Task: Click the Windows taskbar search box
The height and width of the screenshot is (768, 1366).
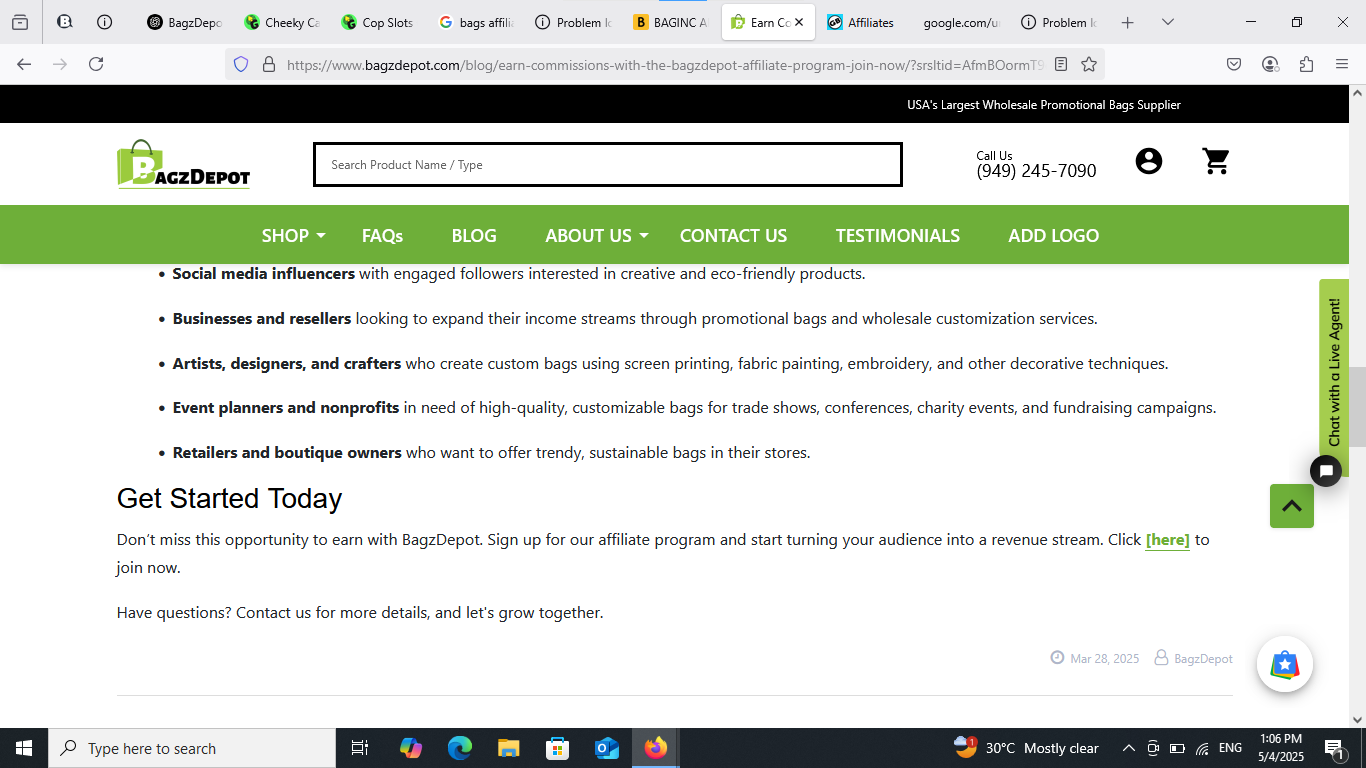Action: pyautogui.click(x=192, y=748)
